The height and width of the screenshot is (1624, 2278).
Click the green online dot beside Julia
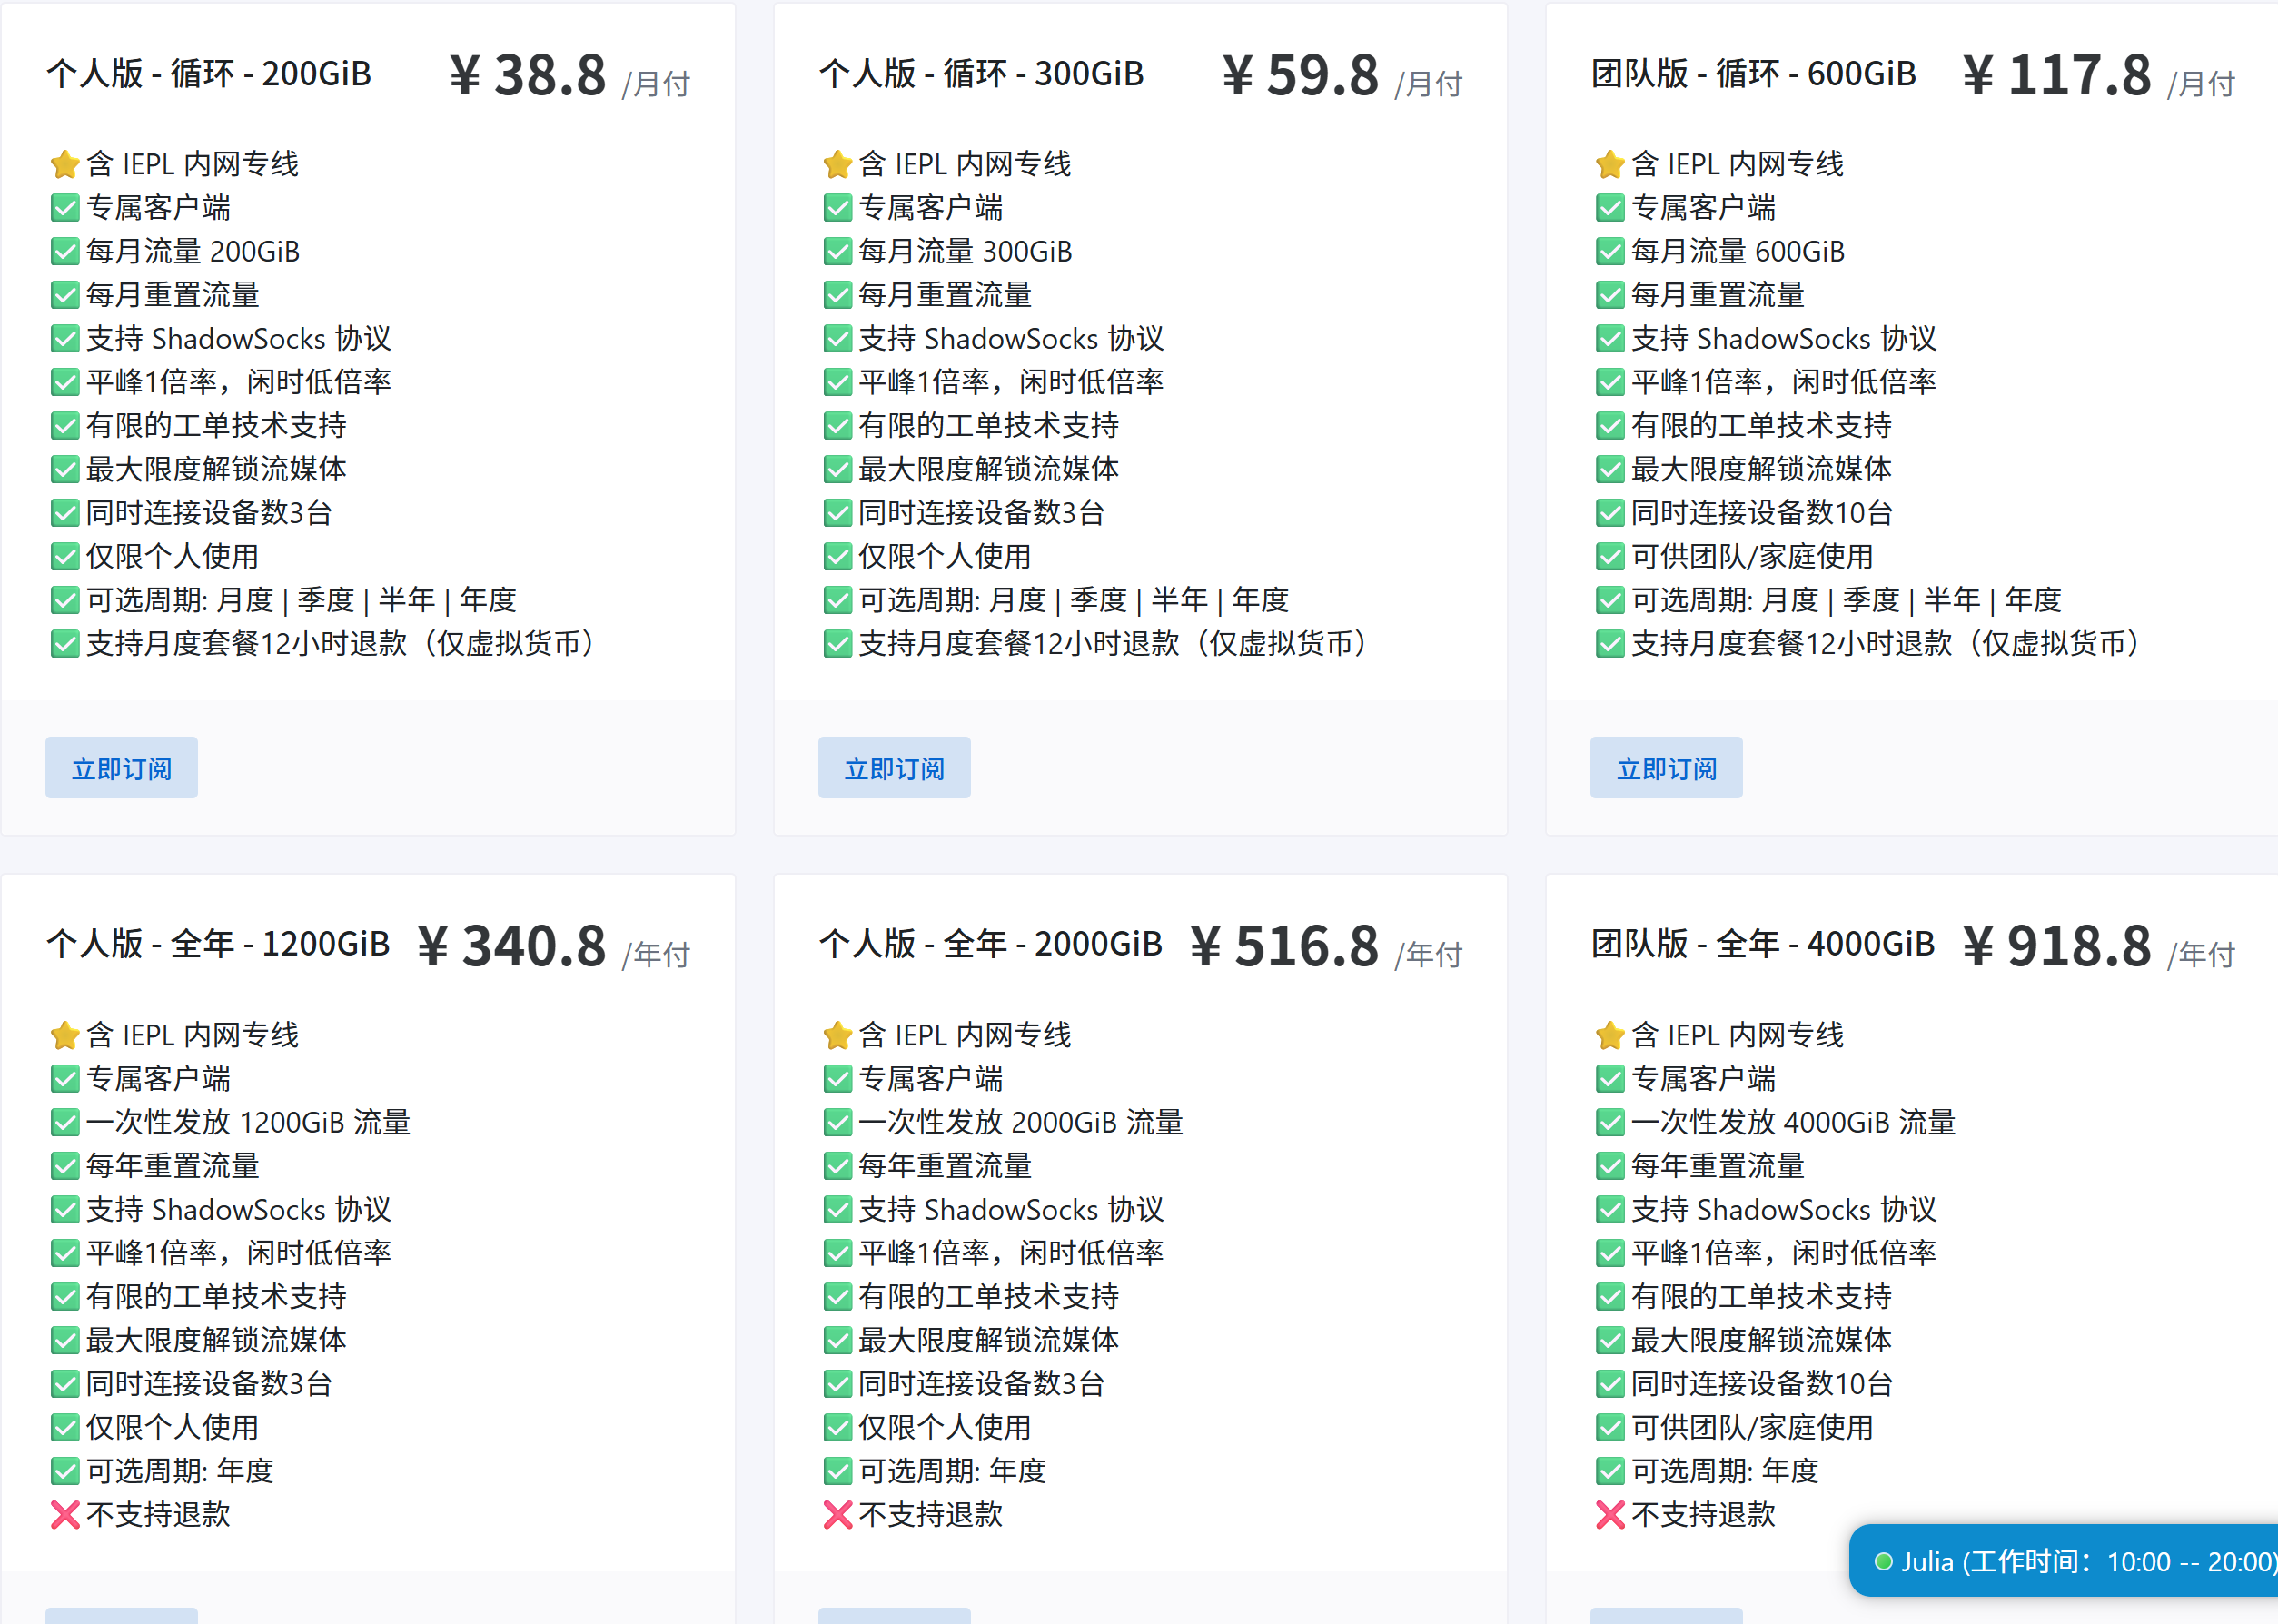[x=1883, y=1561]
